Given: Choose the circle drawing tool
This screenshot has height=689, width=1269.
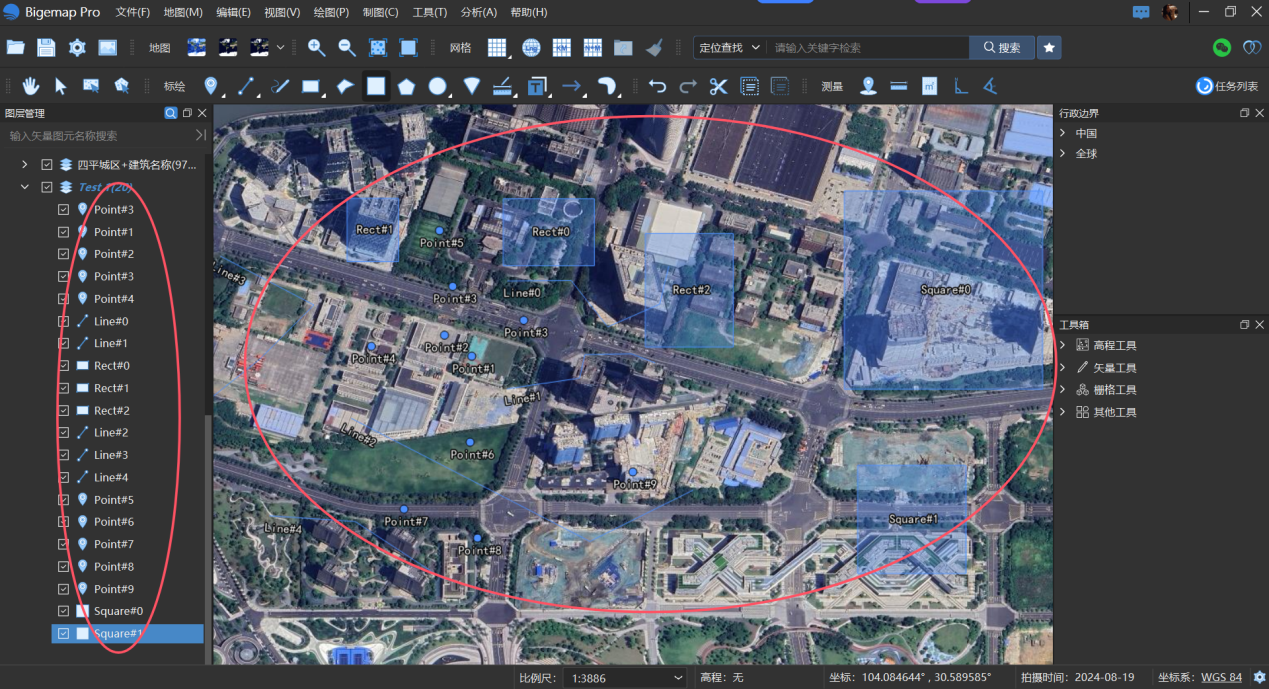Looking at the screenshot, I should (x=437, y=86).
